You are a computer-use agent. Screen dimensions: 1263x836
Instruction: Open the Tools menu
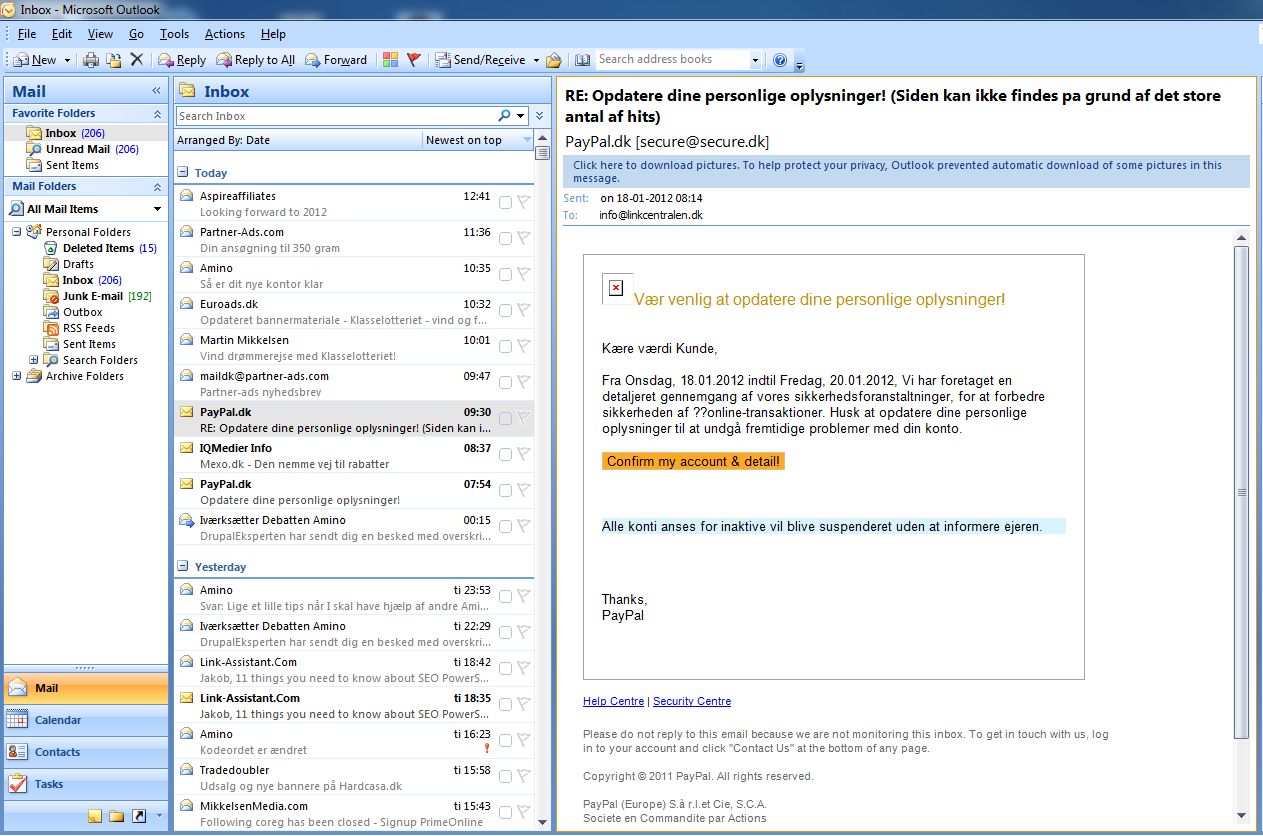click(174, 34)
